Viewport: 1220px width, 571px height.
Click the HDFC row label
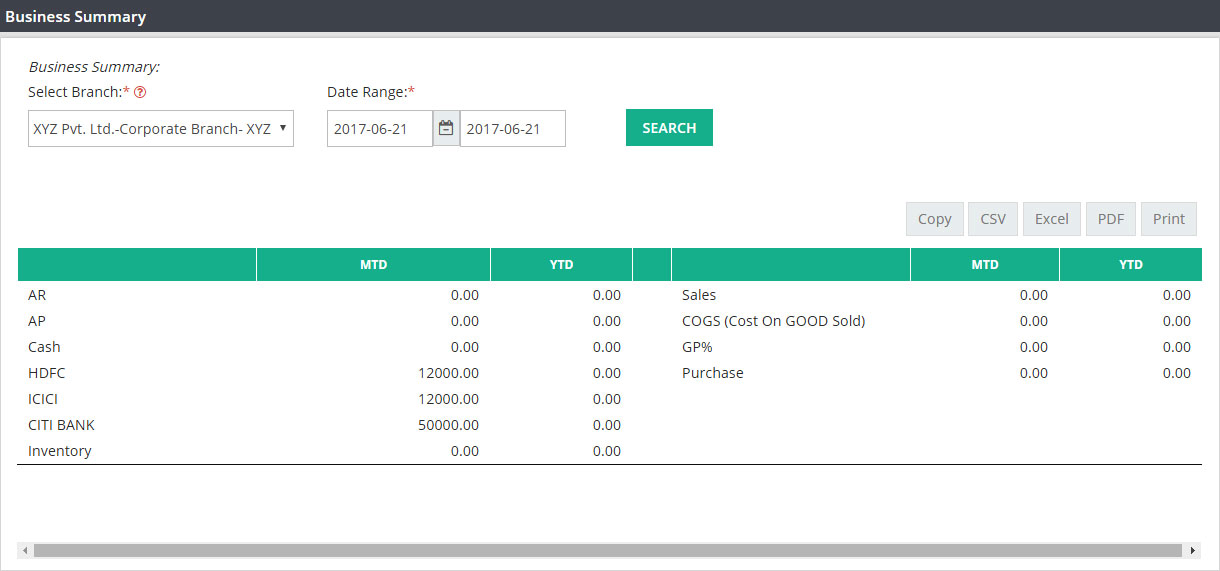point(46,373)
